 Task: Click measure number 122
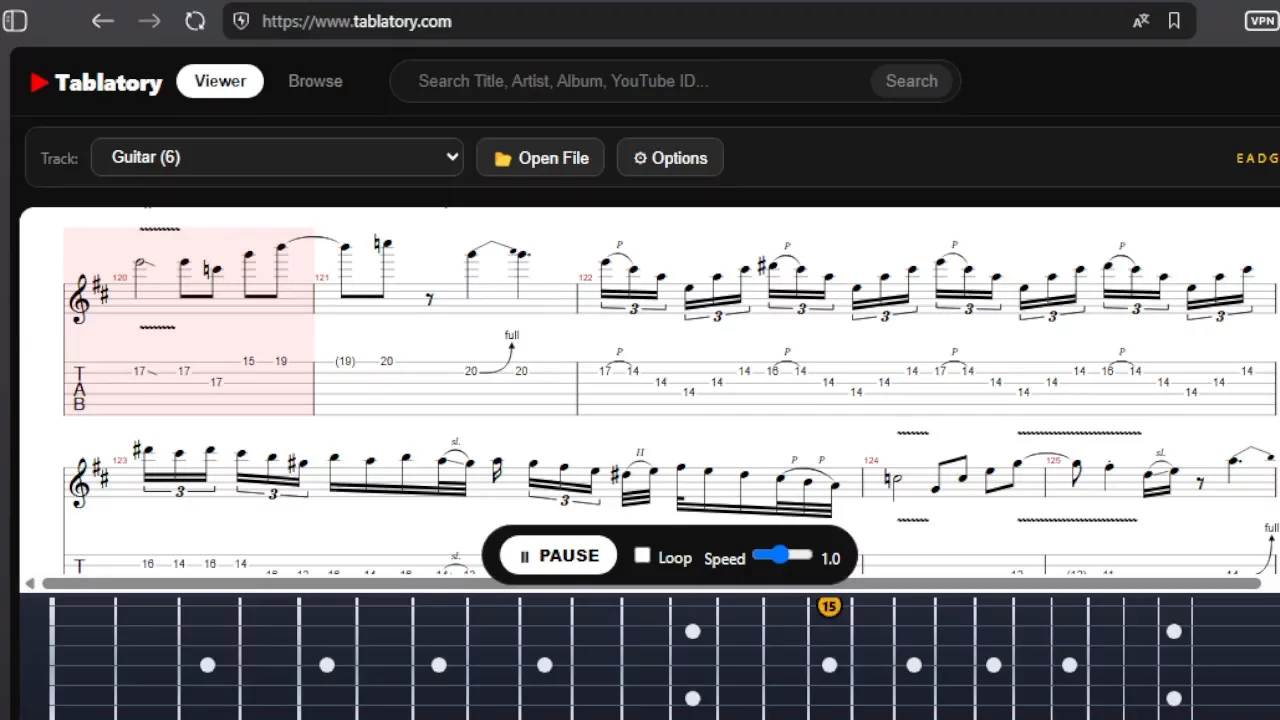586,277
